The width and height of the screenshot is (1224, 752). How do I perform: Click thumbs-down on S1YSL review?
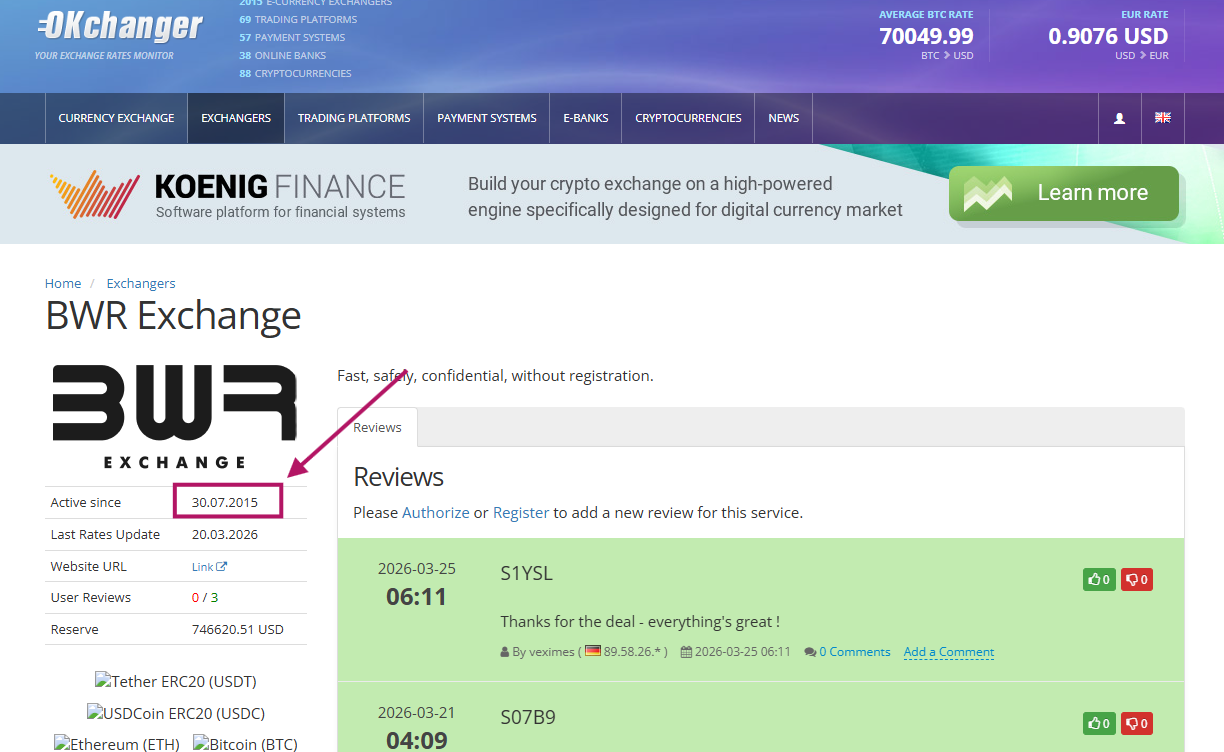point(1137,579)
